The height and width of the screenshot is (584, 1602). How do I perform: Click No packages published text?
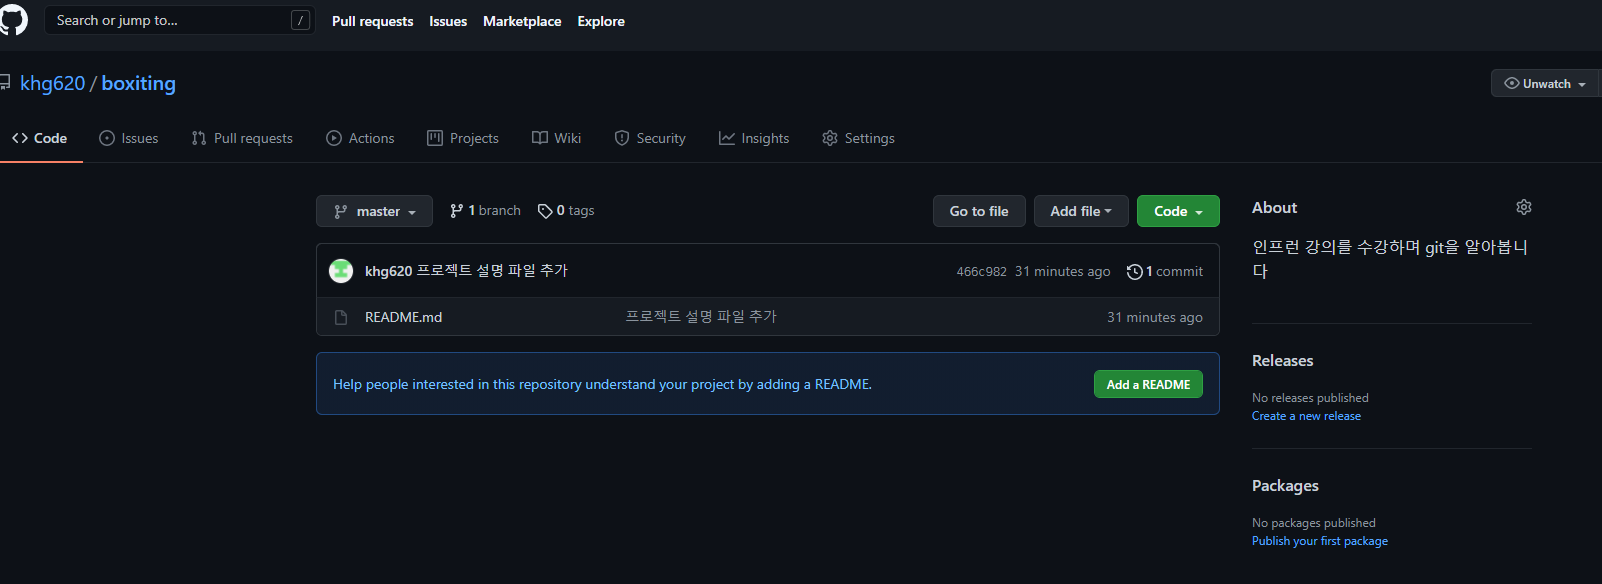click(1314, 523)
